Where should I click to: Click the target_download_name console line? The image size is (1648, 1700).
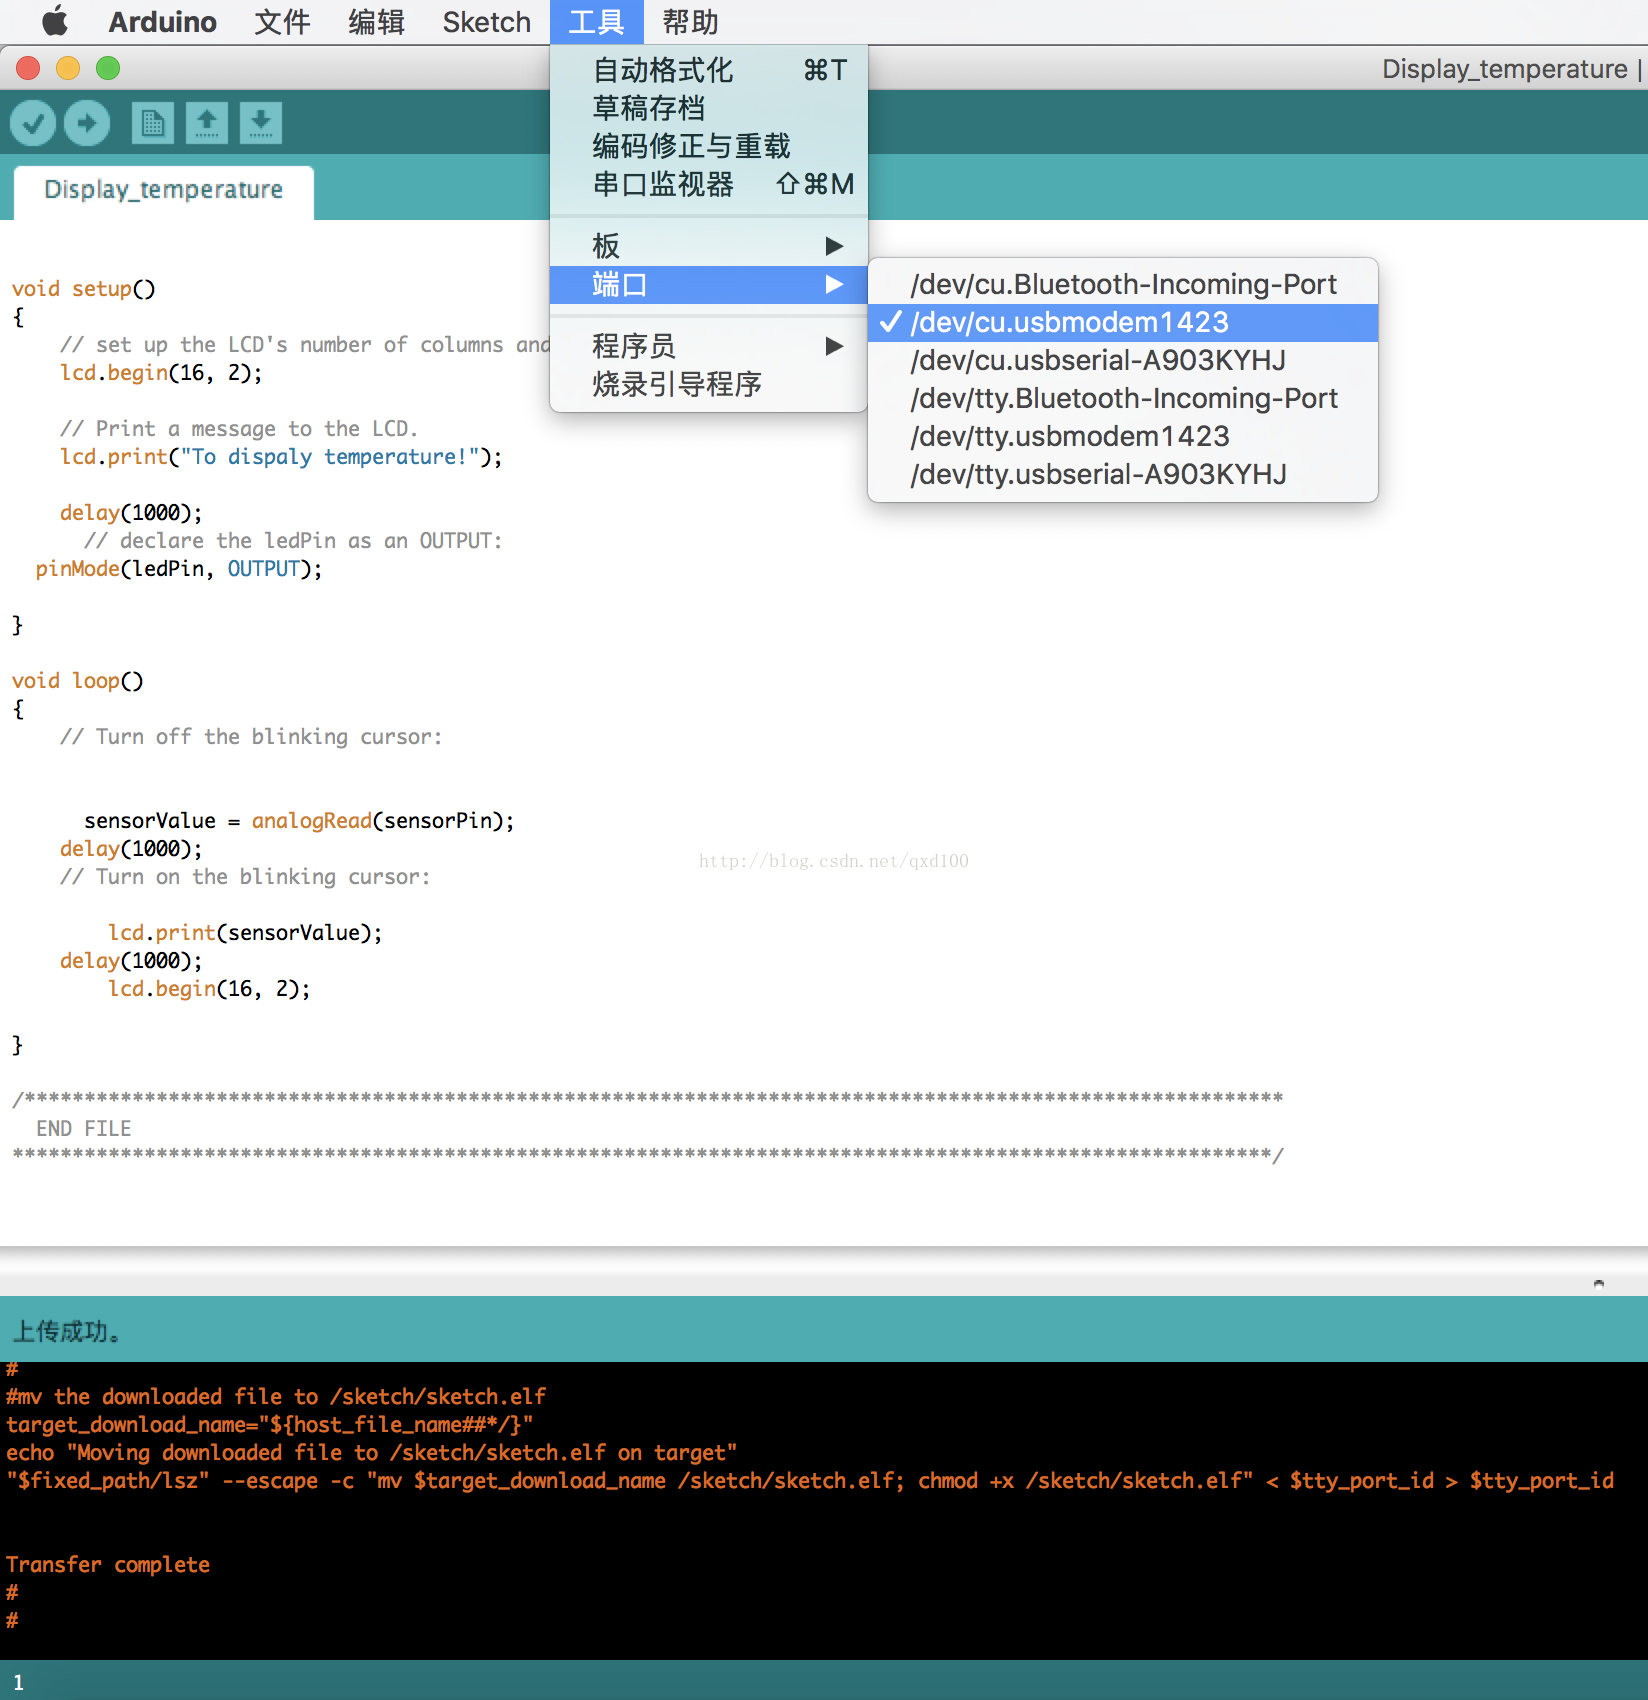[x=270, y=1425]
